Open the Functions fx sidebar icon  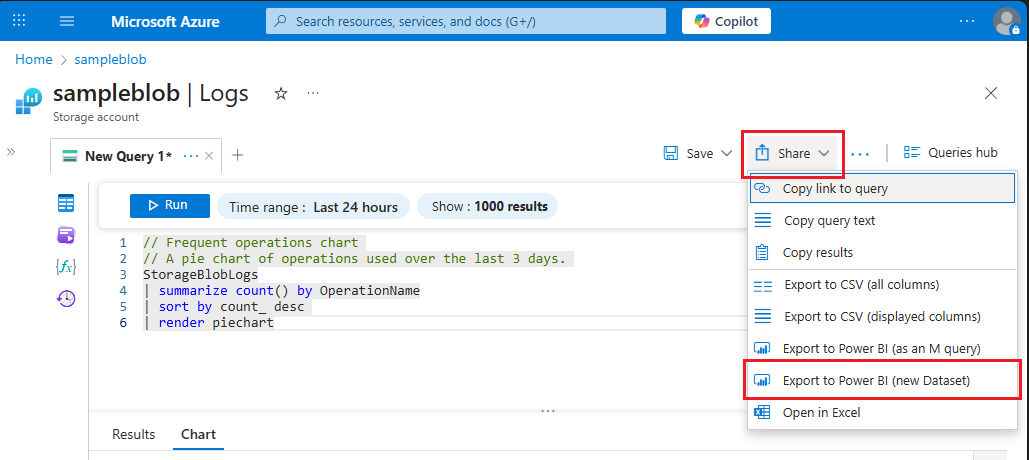point(66,266)
